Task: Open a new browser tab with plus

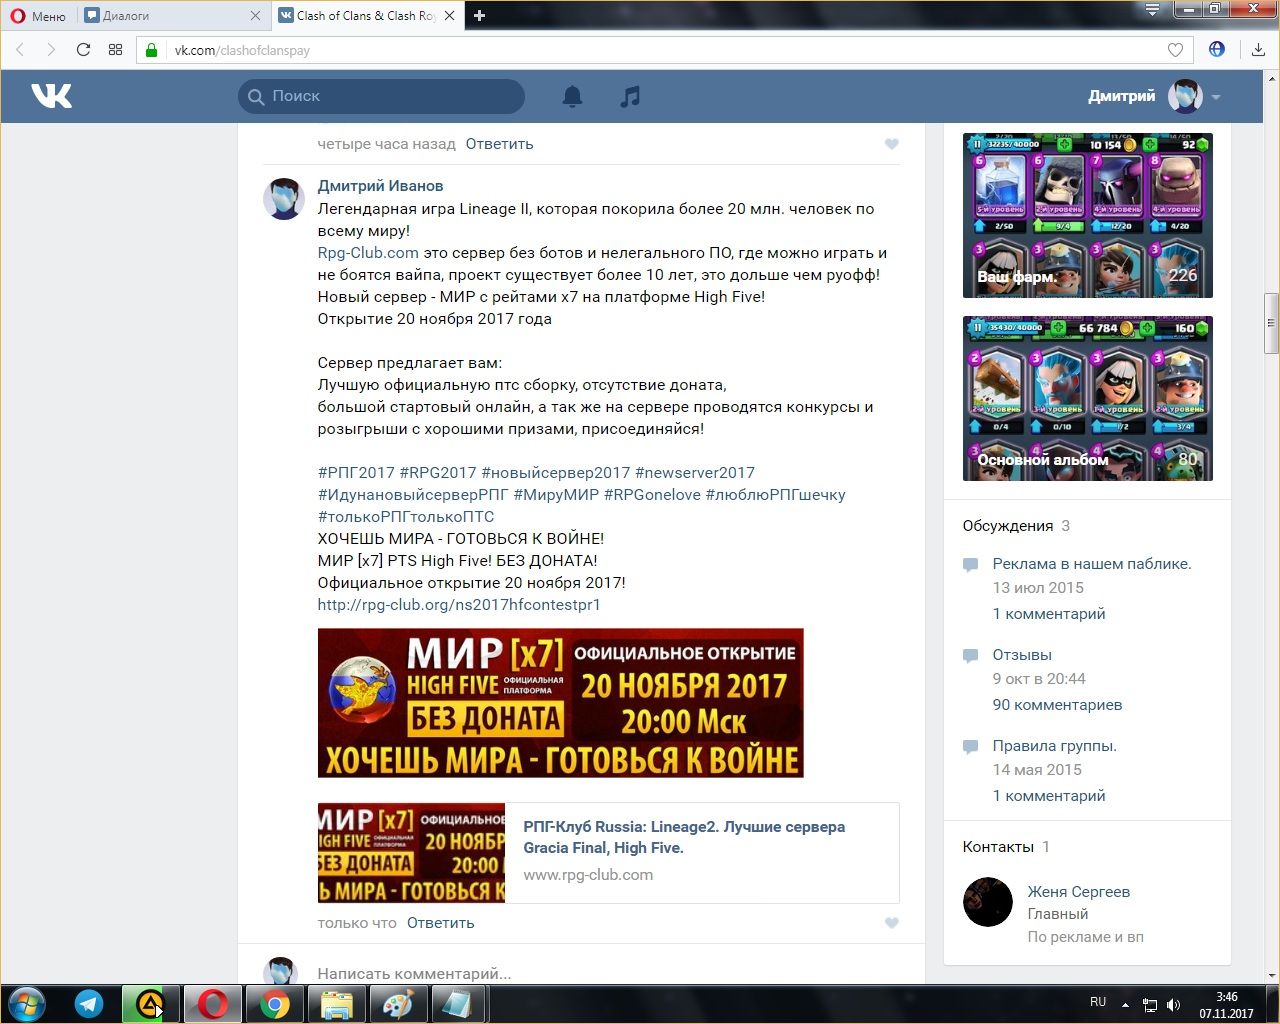Action: pos(480,16)
